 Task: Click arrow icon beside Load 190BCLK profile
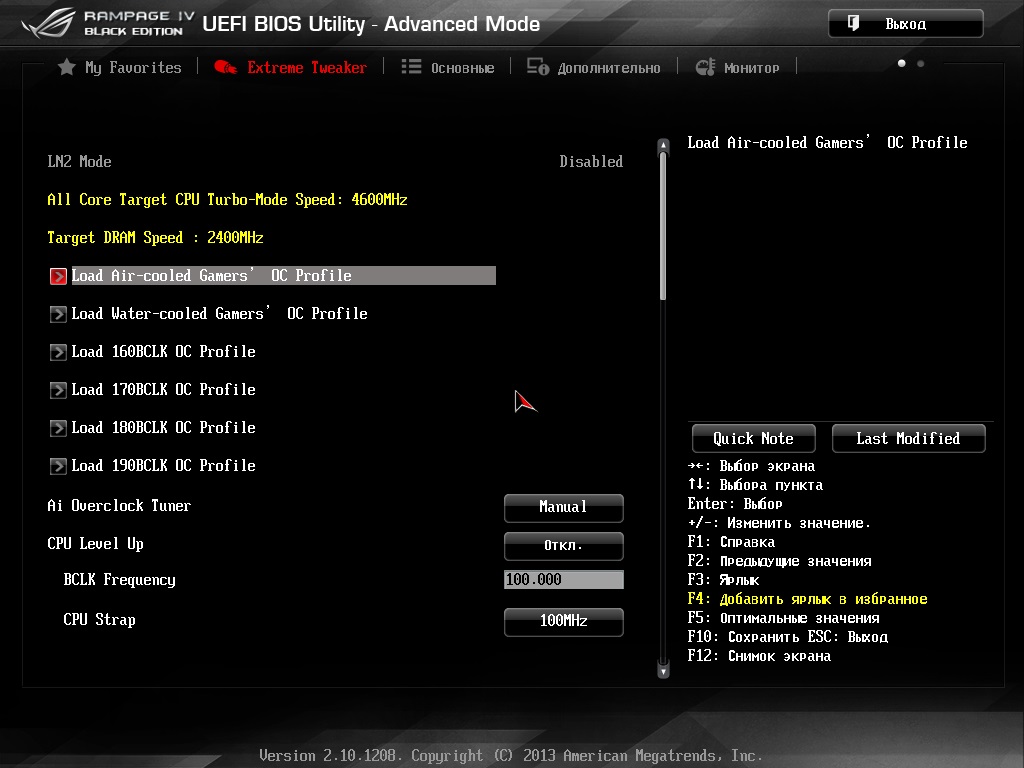point(58,466)
